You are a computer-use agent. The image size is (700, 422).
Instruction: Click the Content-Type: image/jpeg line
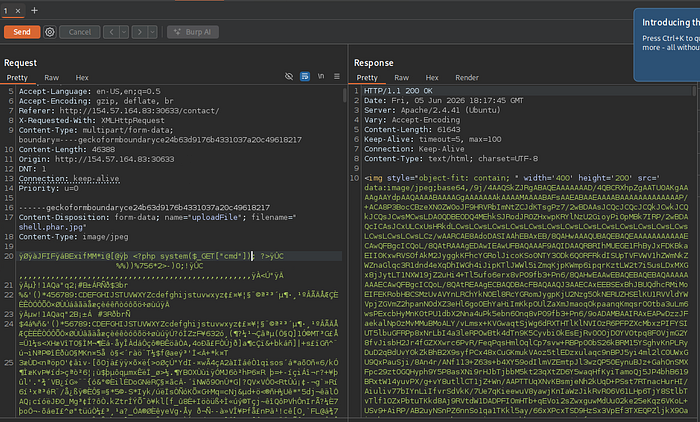[x=73, y=237]
